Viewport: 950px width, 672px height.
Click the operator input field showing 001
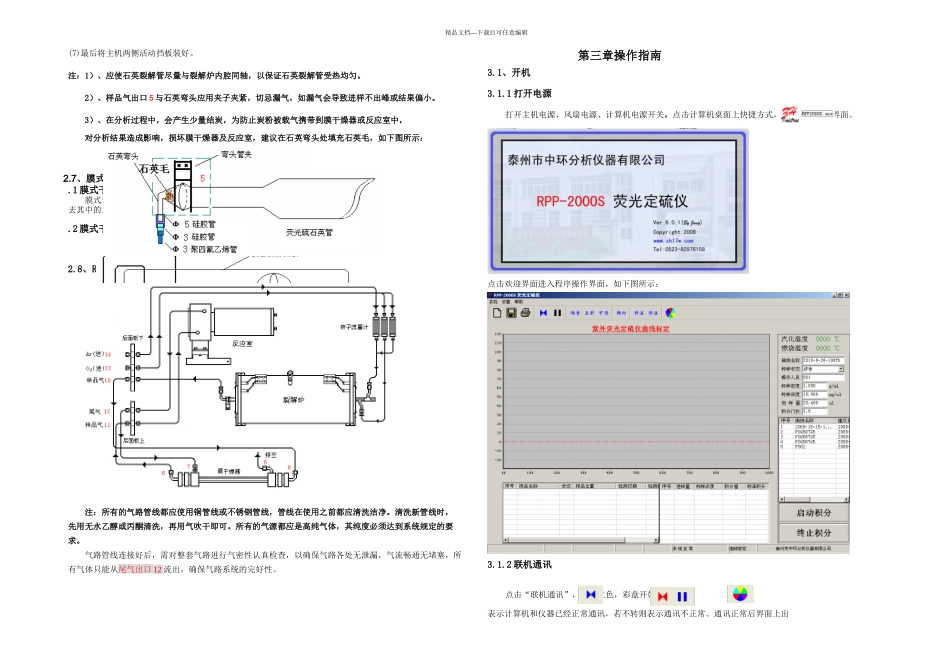[823, 378]
